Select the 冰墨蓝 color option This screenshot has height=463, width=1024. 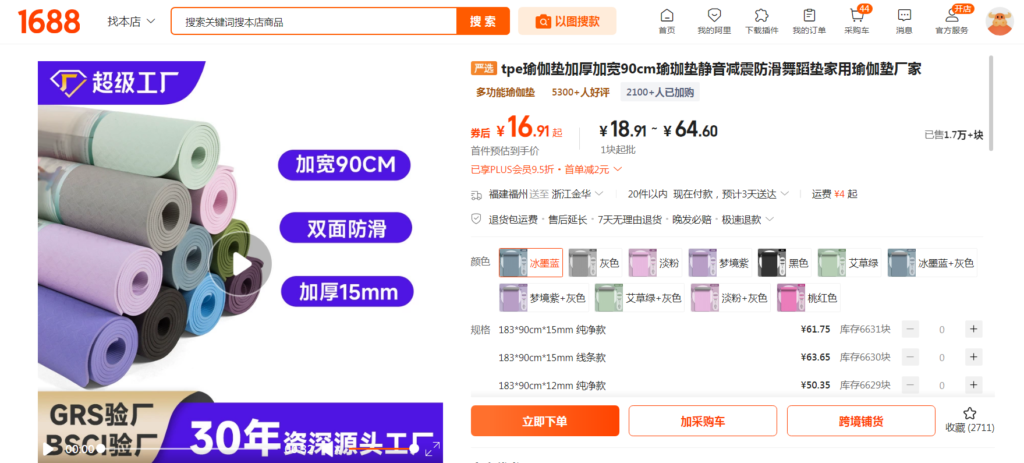[x=531, y=263]
